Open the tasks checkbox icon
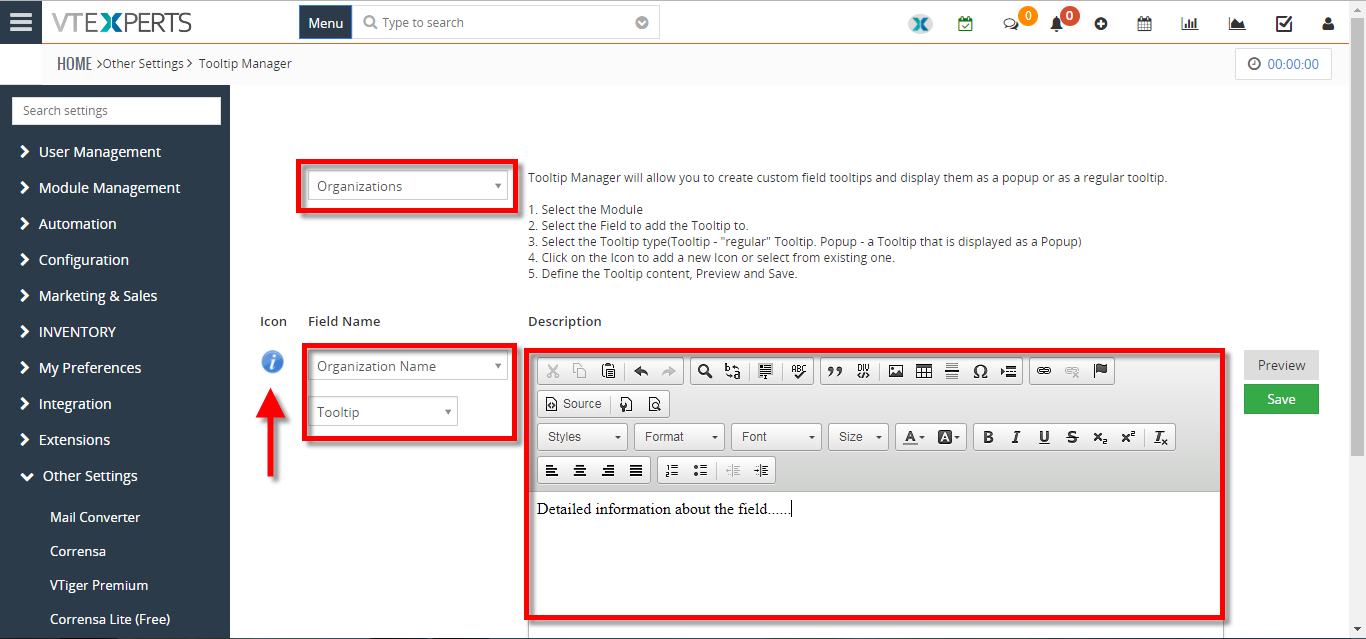 (x=1284, y=24)
